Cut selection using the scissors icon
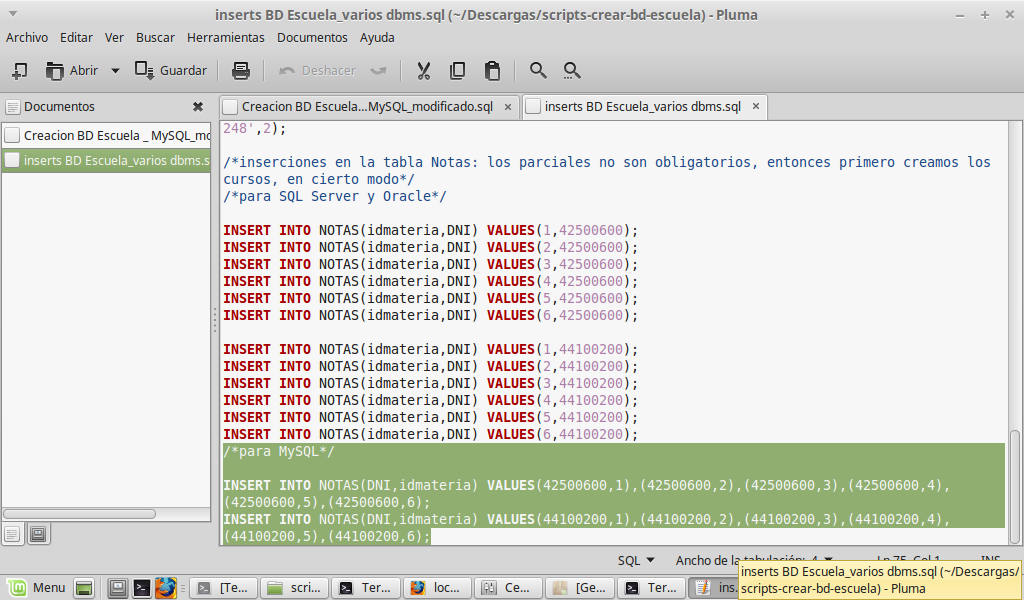This screenshot has width=1024, height=600. tap(423, 70)
